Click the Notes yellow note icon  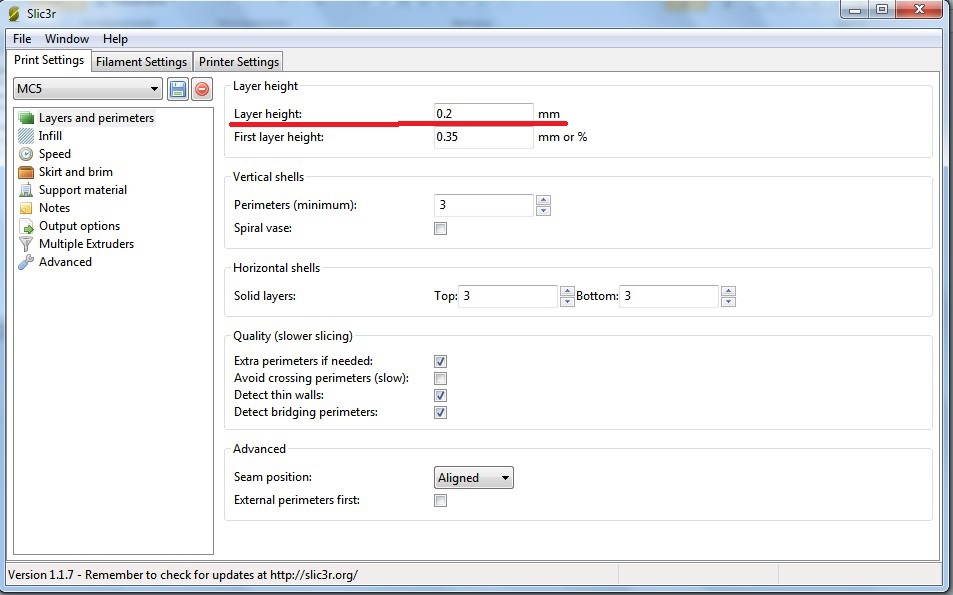(26, 208)
